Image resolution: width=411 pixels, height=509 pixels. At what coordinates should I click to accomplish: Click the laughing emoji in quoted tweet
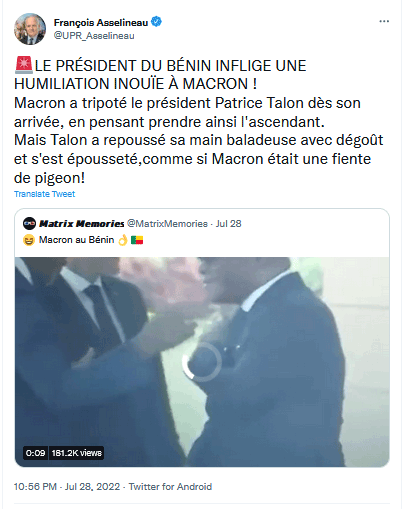(29, 240)
